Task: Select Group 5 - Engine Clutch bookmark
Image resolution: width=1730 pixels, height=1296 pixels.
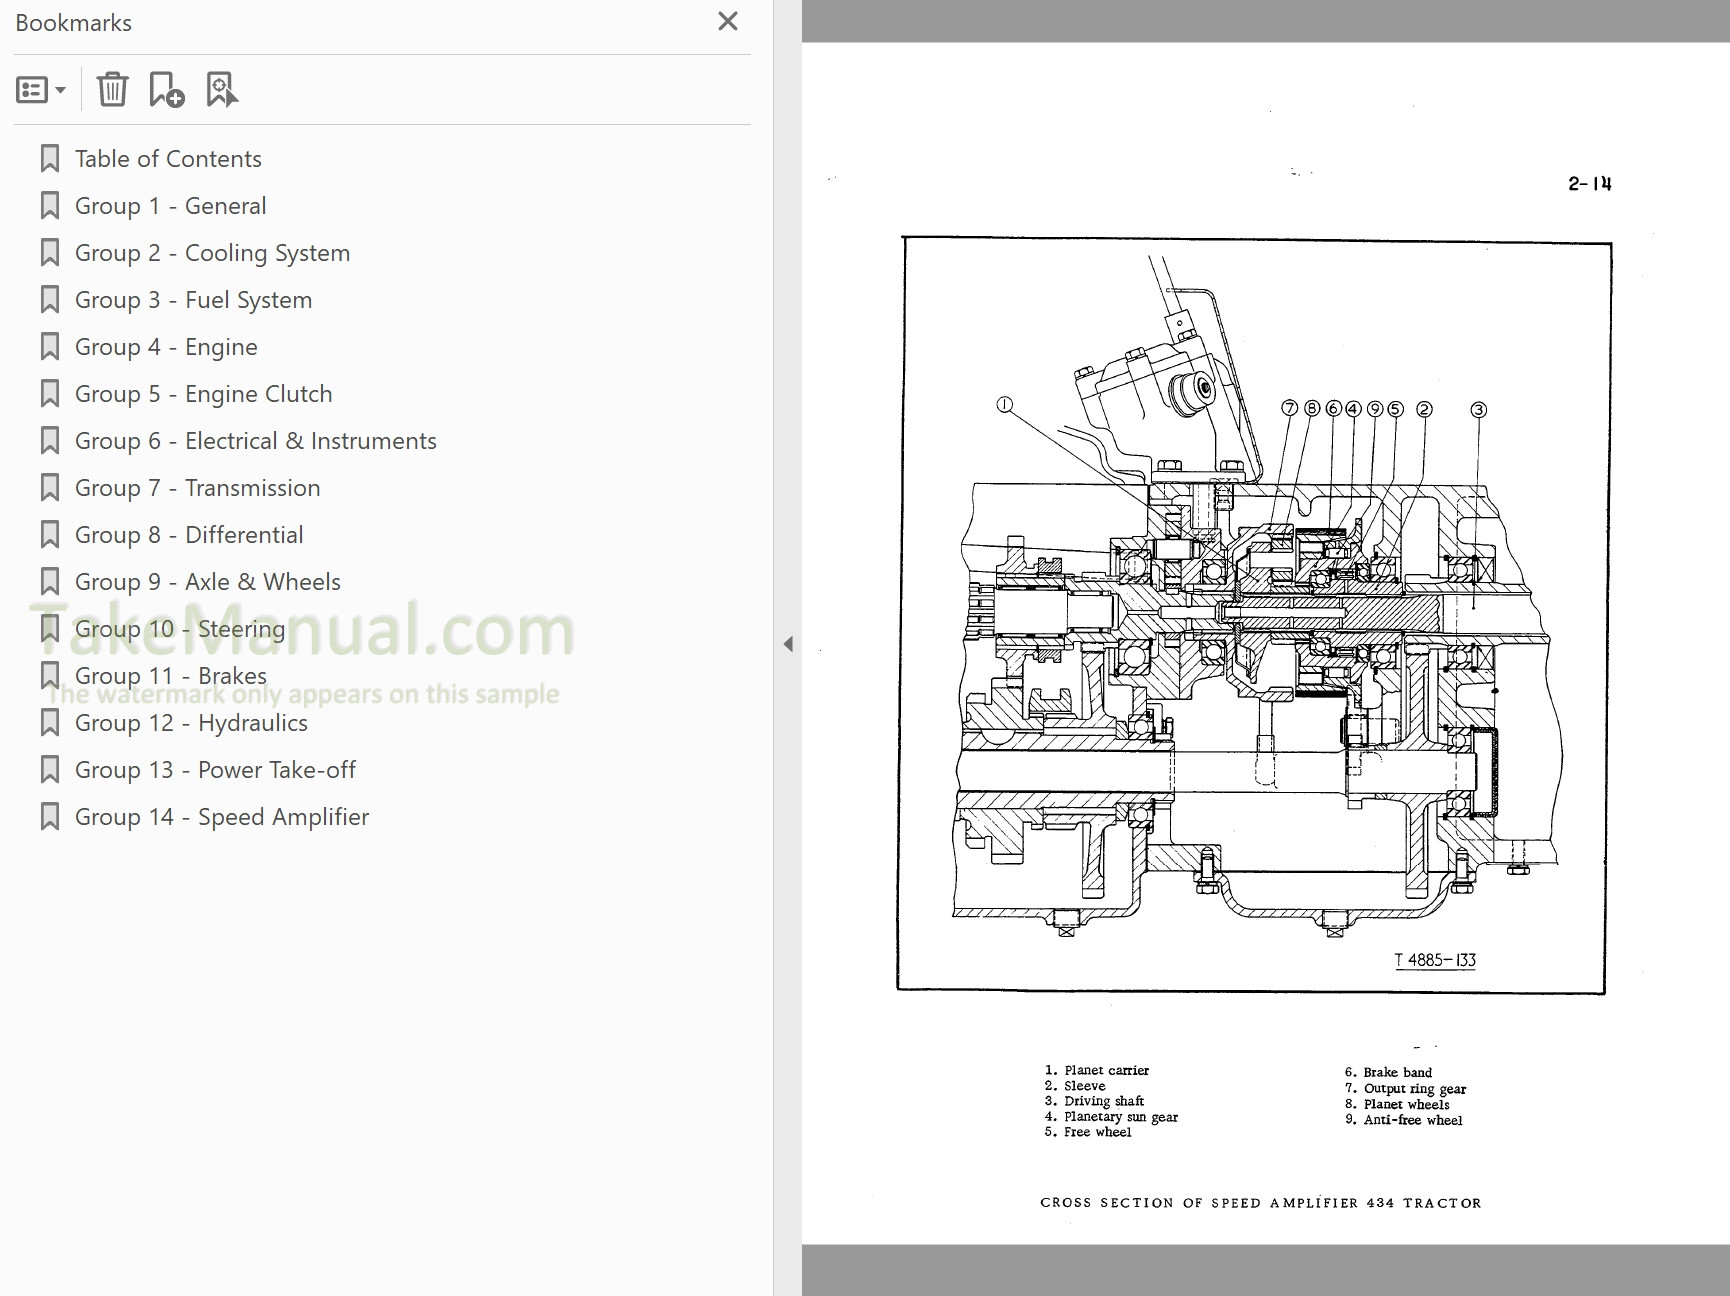Action: [x=204, y=393]
